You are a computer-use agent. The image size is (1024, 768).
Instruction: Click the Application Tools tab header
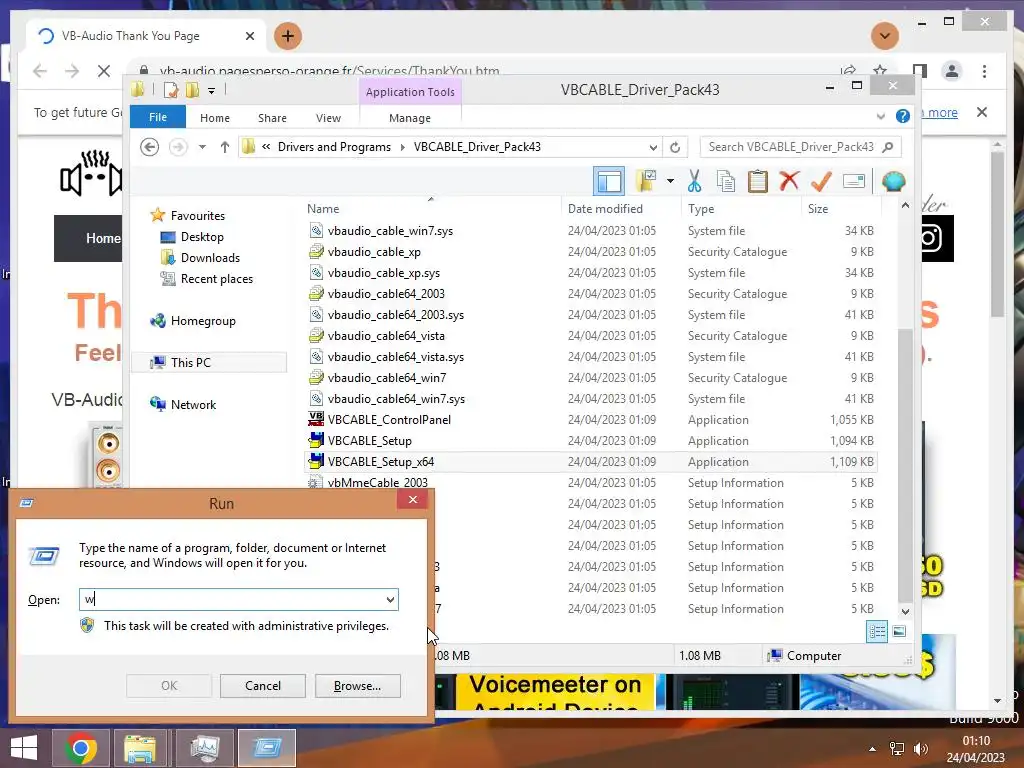410,92
